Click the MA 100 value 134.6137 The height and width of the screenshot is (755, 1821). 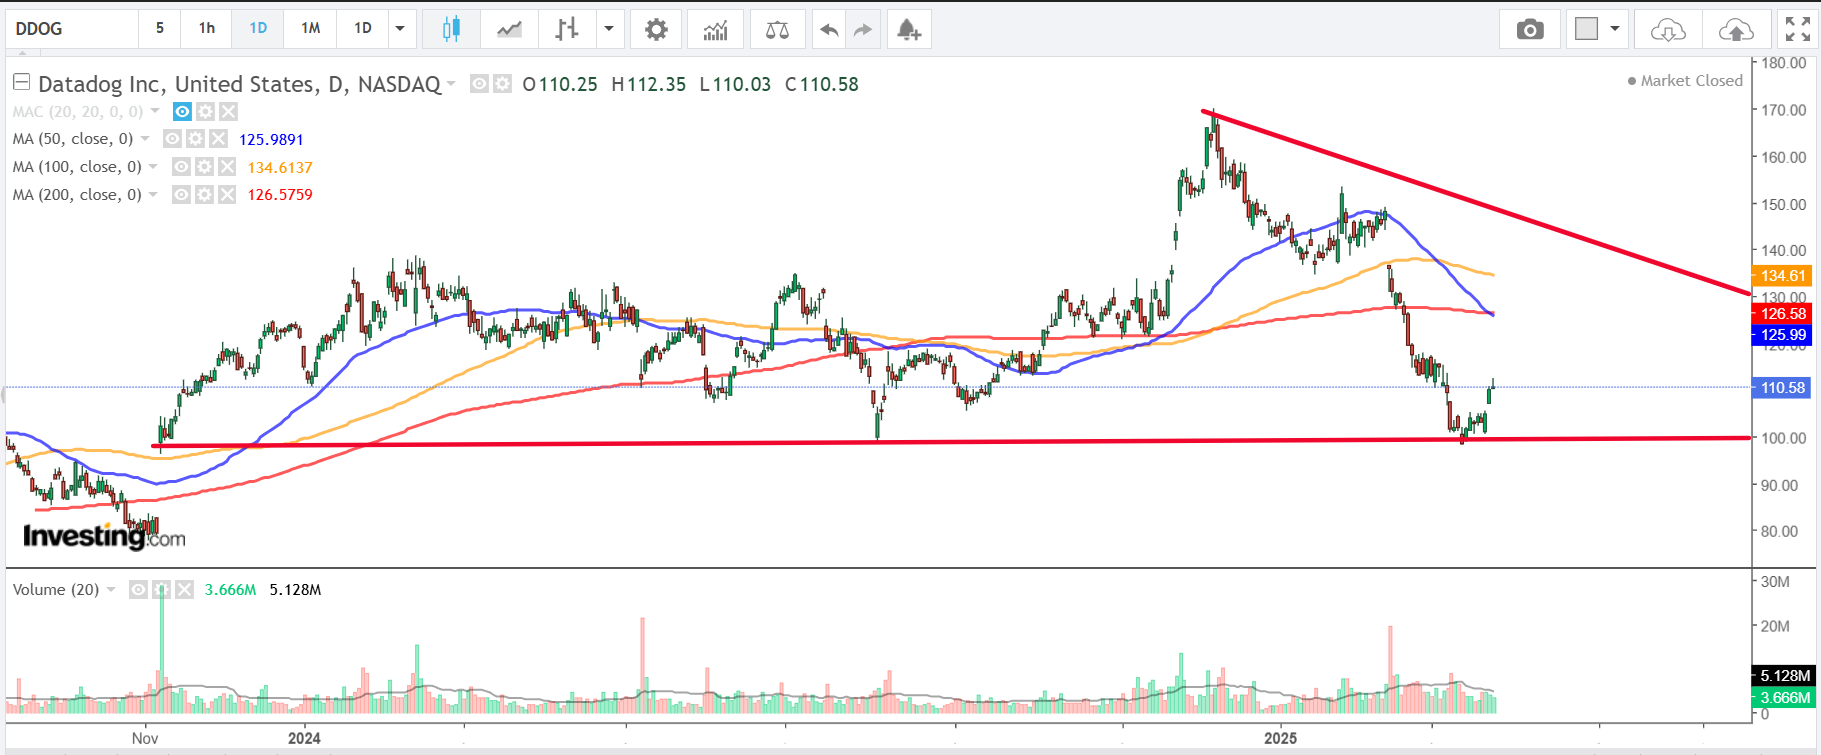(x=280, y=167)
